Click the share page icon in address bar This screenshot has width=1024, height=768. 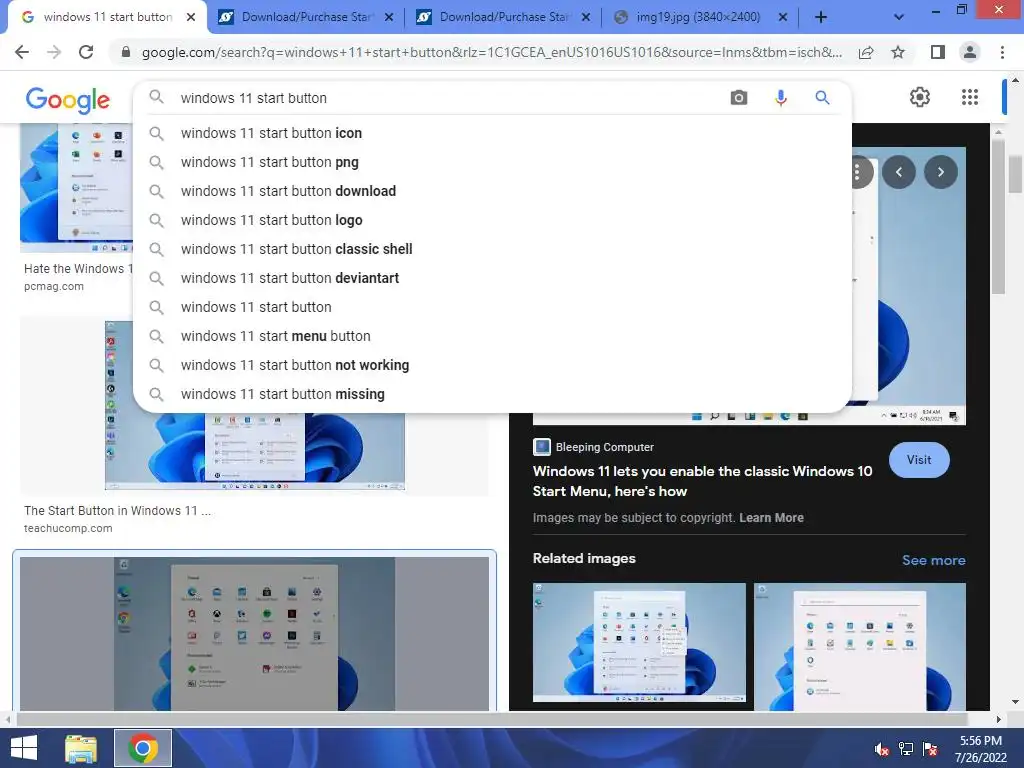pos(866,52)
